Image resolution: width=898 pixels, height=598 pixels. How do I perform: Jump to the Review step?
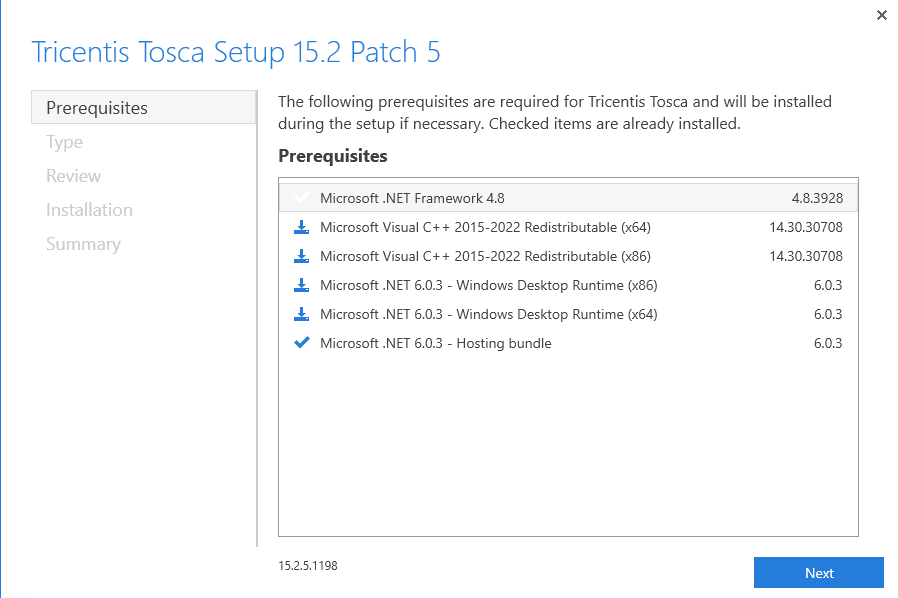point(73,176)
